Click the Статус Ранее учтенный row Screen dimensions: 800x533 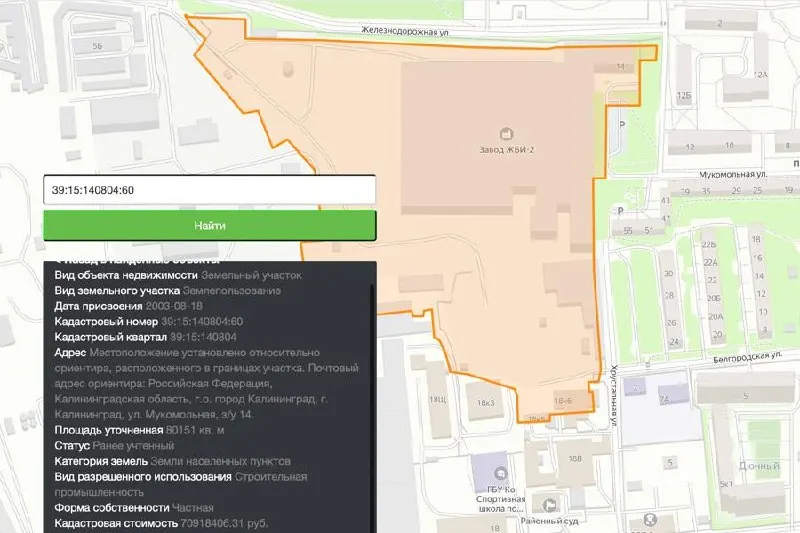point(114,445)
